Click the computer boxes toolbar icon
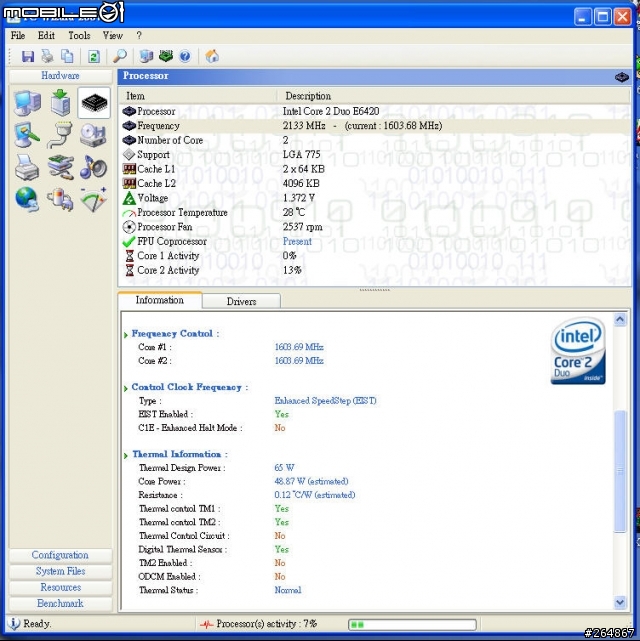This screenshot has height=641, width=640. [146, 56]
